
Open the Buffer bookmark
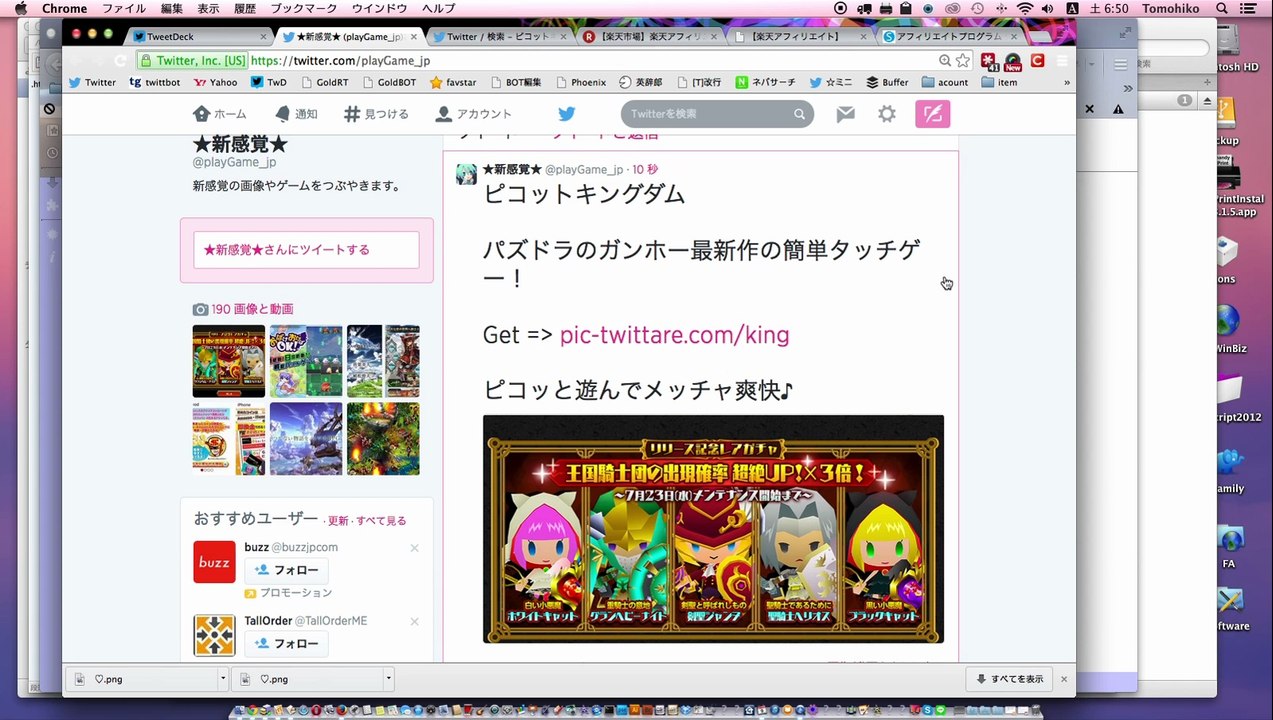click(887, 82)
